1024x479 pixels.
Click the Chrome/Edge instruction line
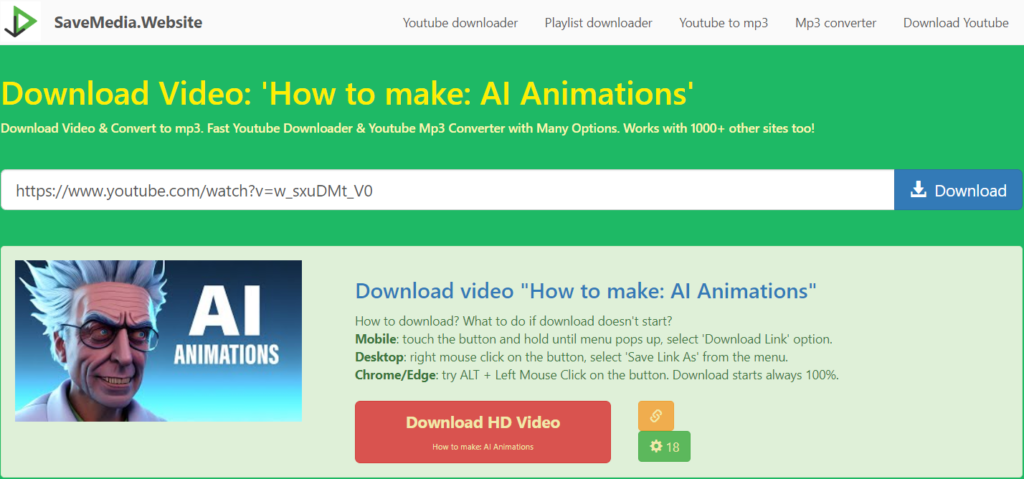(x=597, y=375)
